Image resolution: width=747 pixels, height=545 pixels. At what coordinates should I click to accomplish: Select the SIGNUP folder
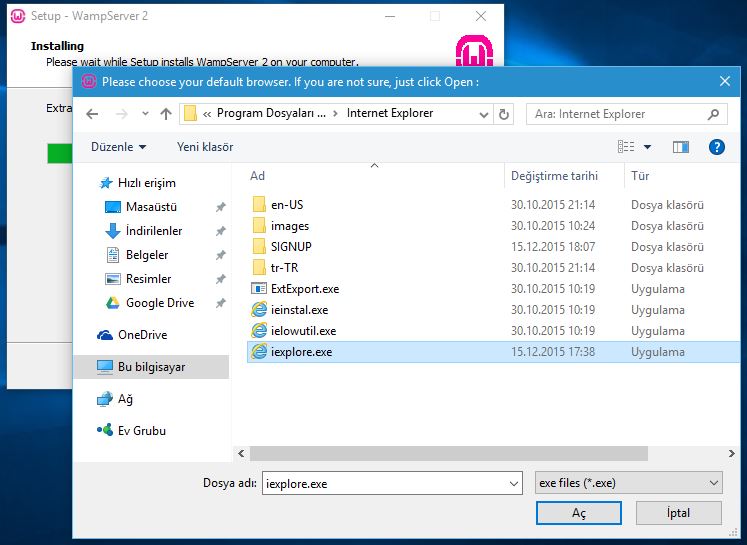[291, 247]
